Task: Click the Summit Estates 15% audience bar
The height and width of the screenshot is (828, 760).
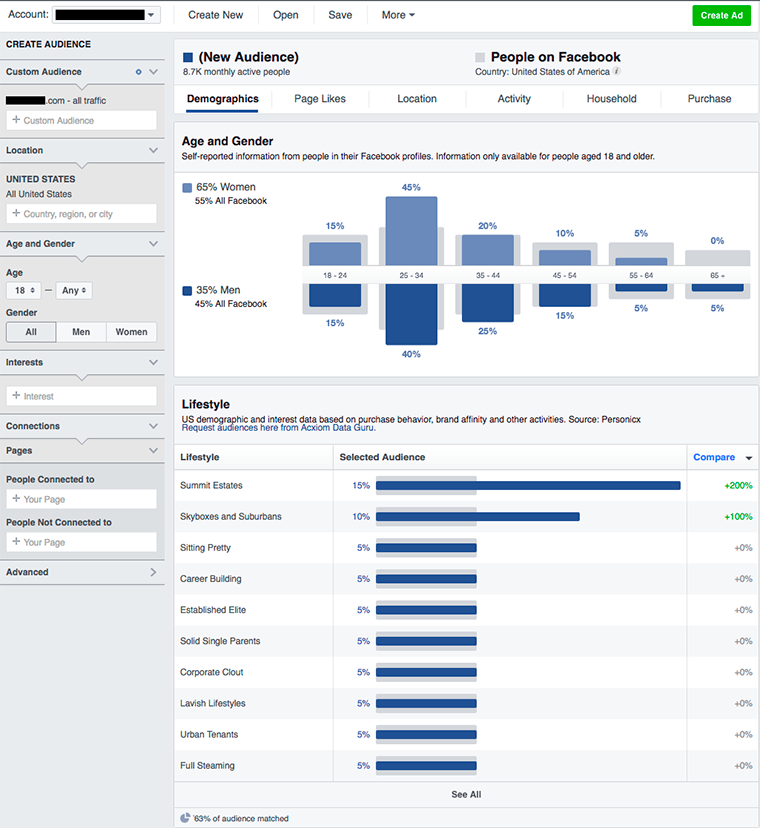Action: [528, 486]
